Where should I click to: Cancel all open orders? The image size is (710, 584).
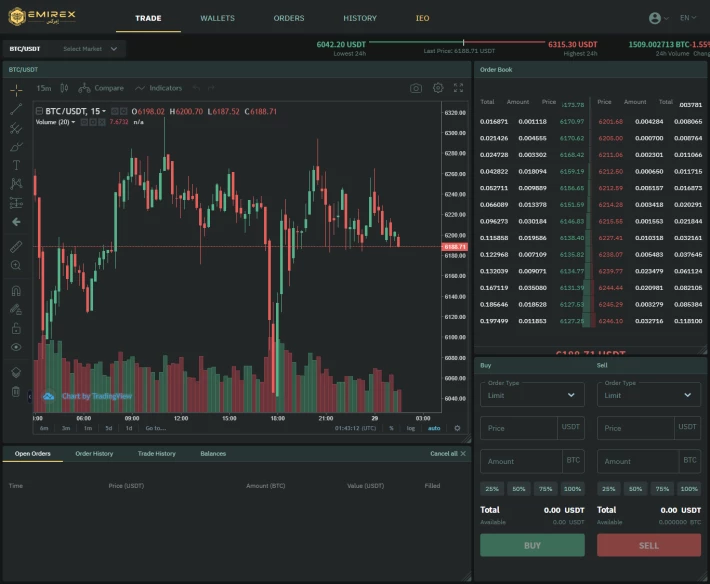tap(448, 454)
